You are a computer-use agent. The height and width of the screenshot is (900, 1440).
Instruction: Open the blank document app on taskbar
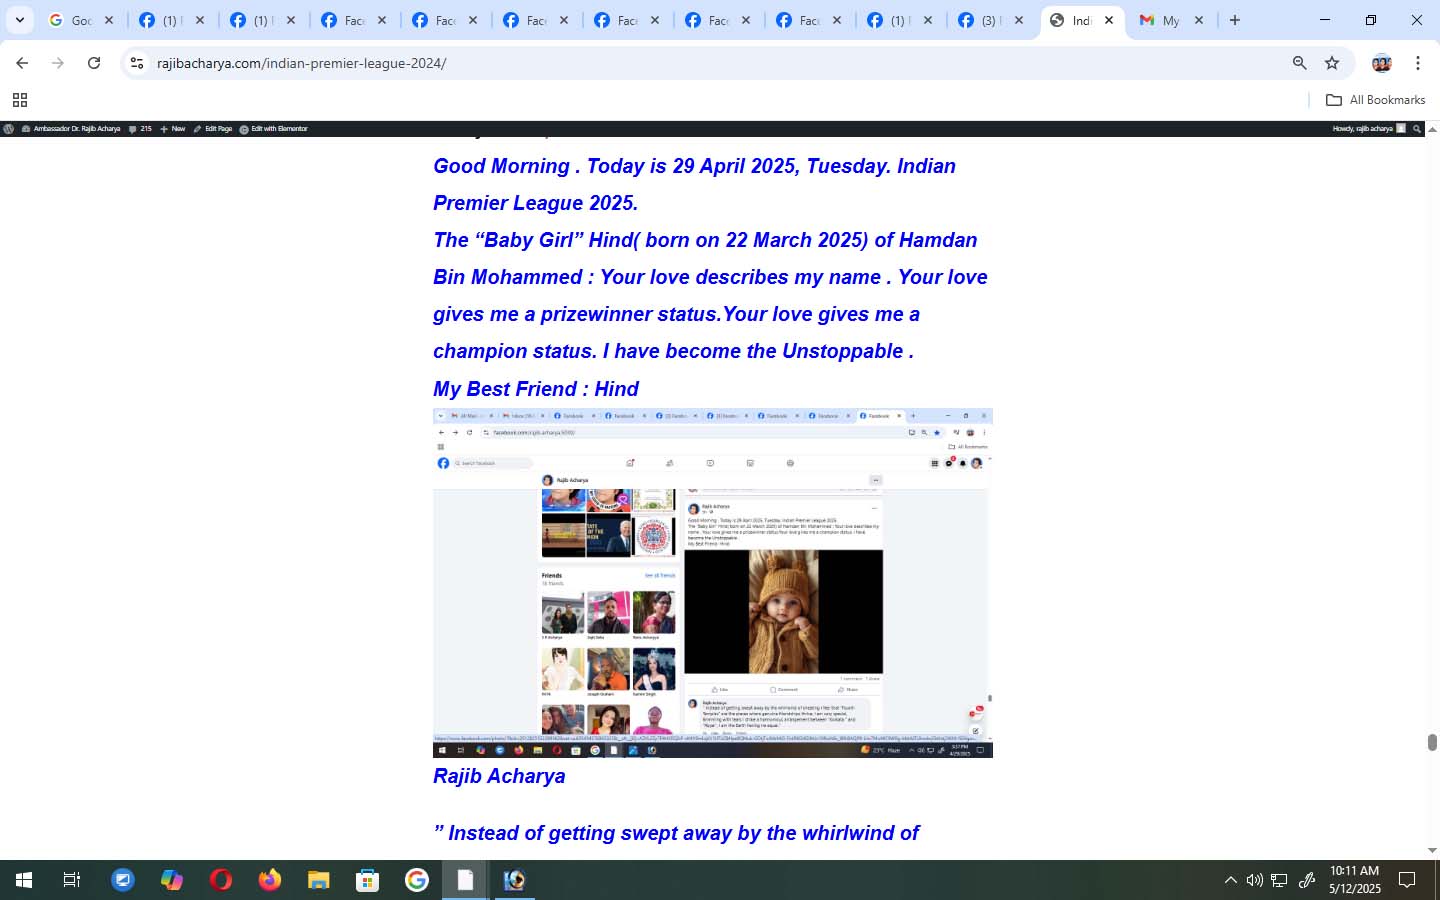[x=466, y=880]
